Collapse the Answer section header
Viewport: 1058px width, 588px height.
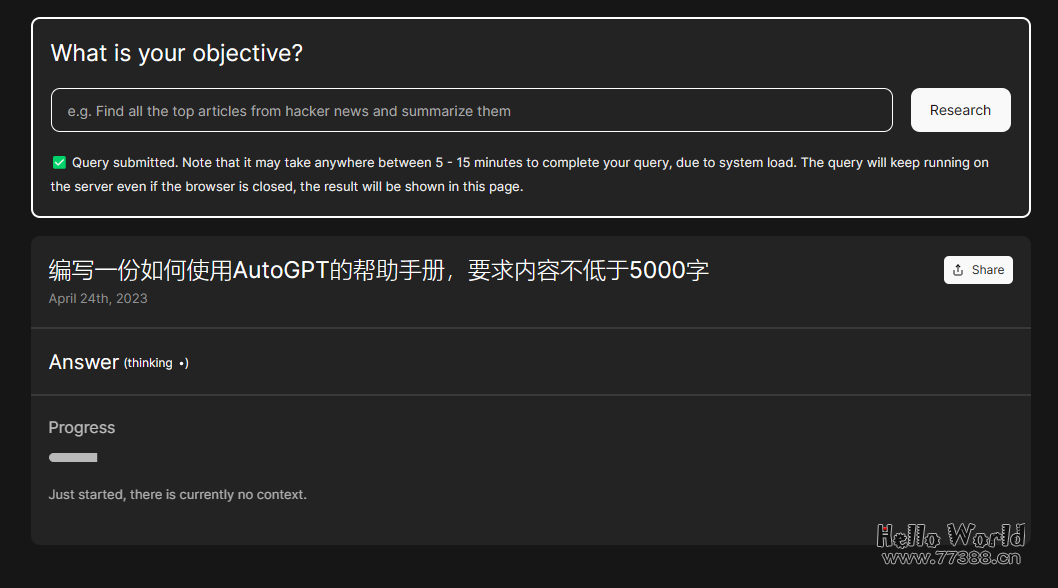click(x=84, y=362)
